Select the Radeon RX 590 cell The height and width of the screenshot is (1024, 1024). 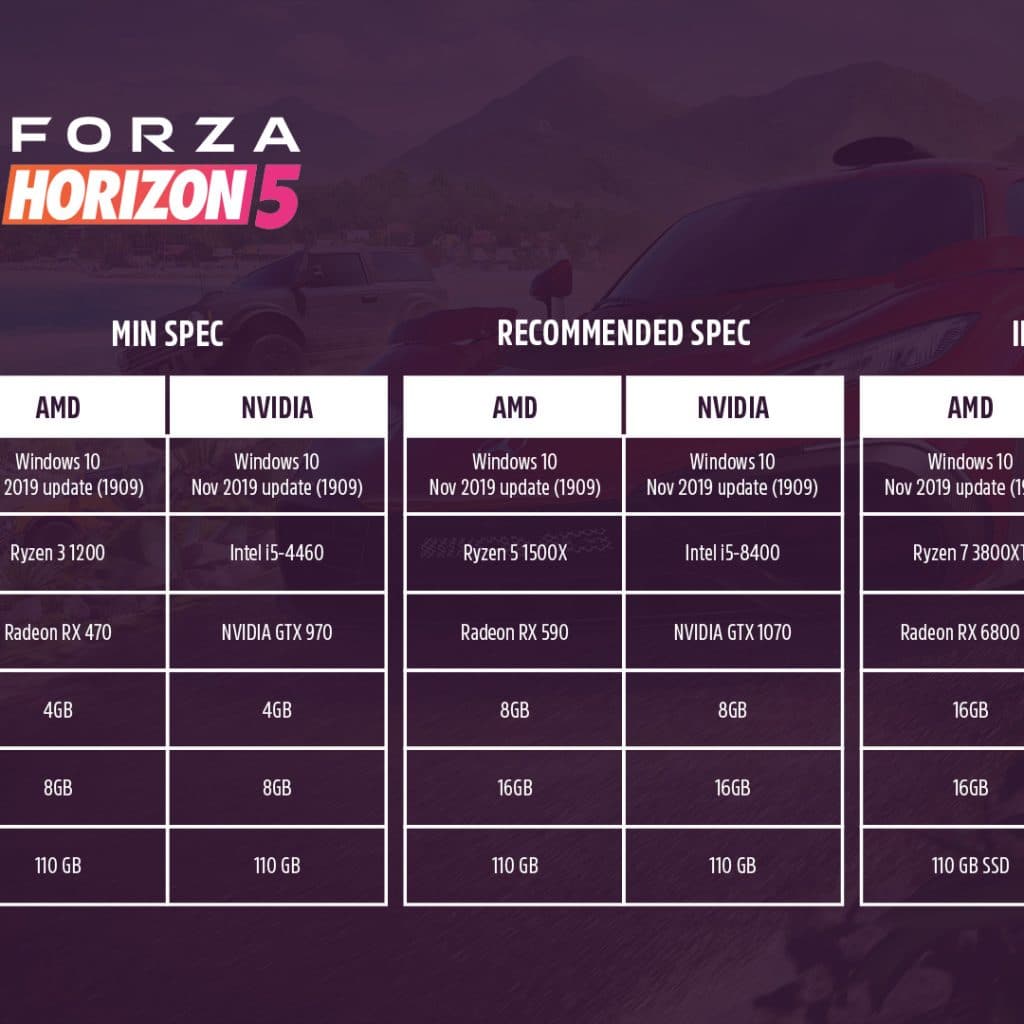pyautogui.click(x=514, y=632)
